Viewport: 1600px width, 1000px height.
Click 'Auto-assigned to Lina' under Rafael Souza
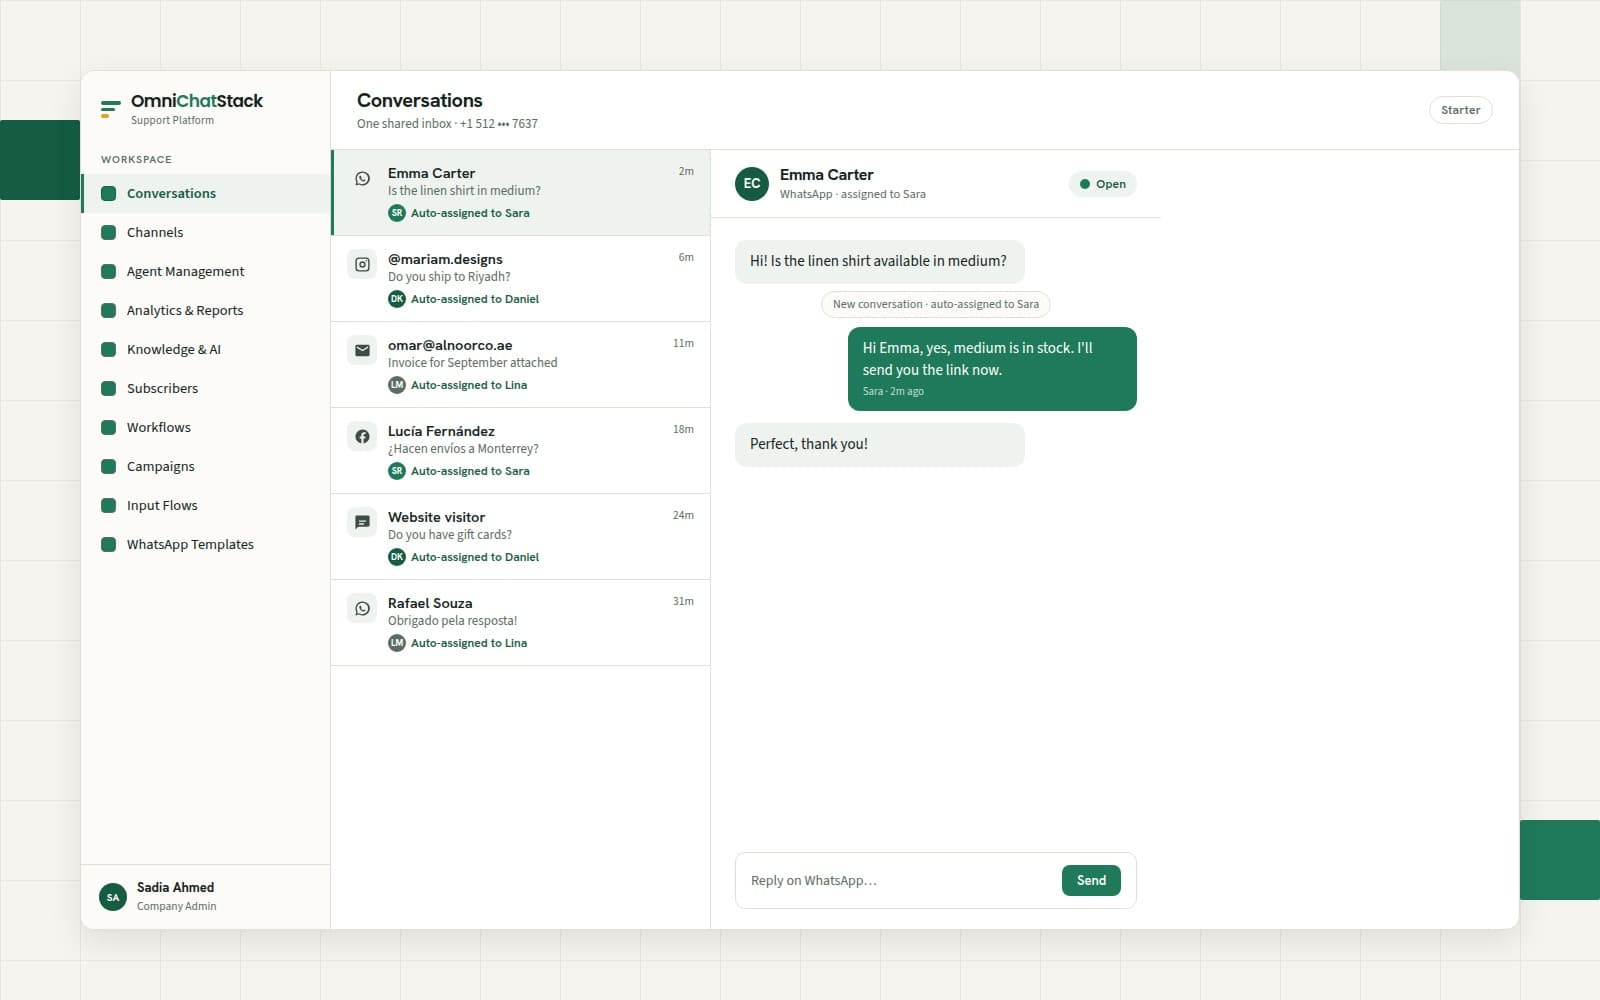[469, 643]
